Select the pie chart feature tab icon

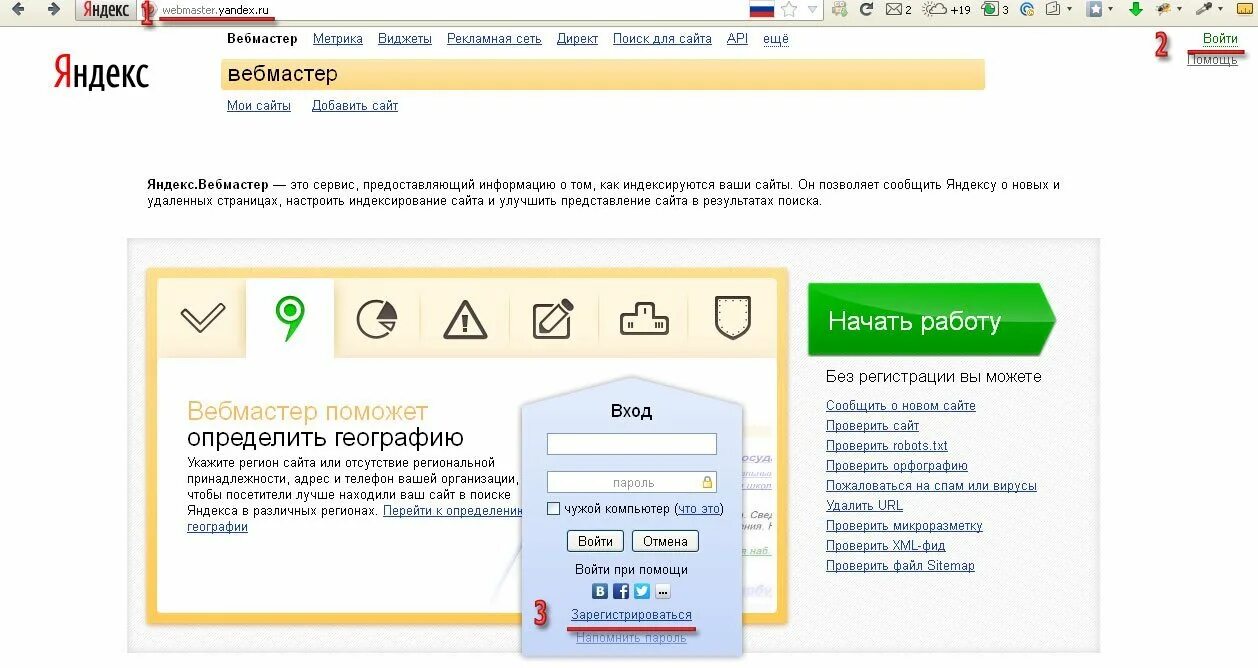pyautogui.click(x=377, y=320)
